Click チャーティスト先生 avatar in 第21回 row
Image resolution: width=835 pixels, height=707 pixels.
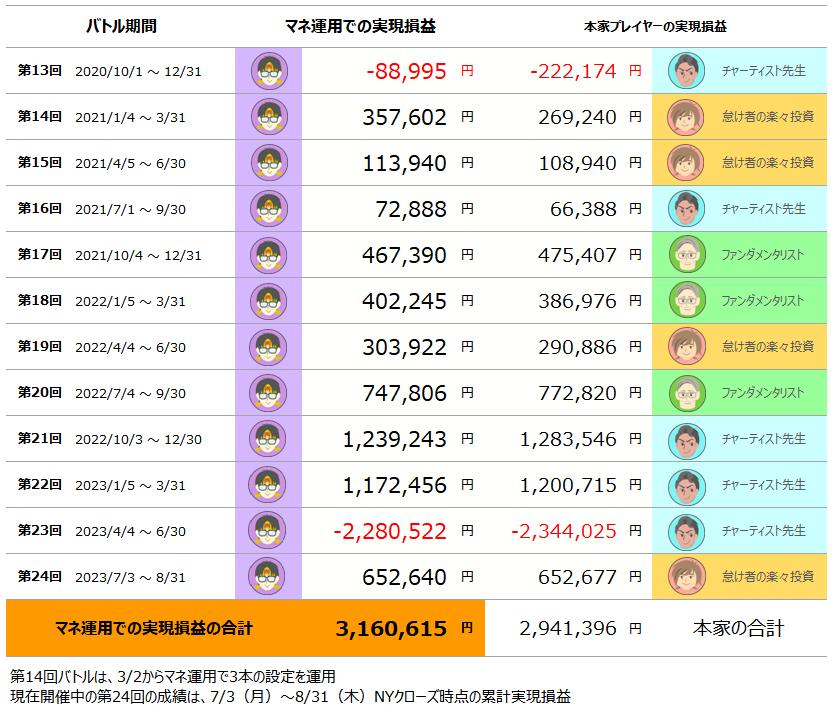click(687, 441)
